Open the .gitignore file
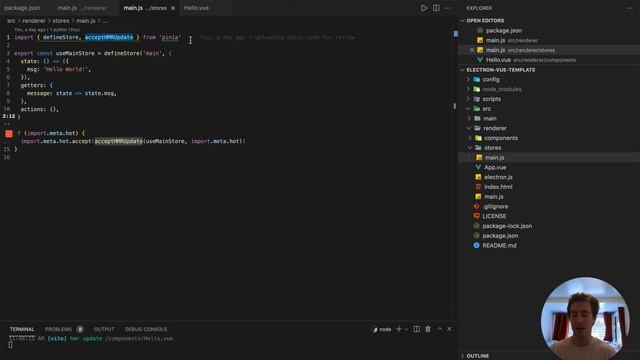Image resolution: width=640 pixels, height=360 pixels. click(x=495, y=207)
